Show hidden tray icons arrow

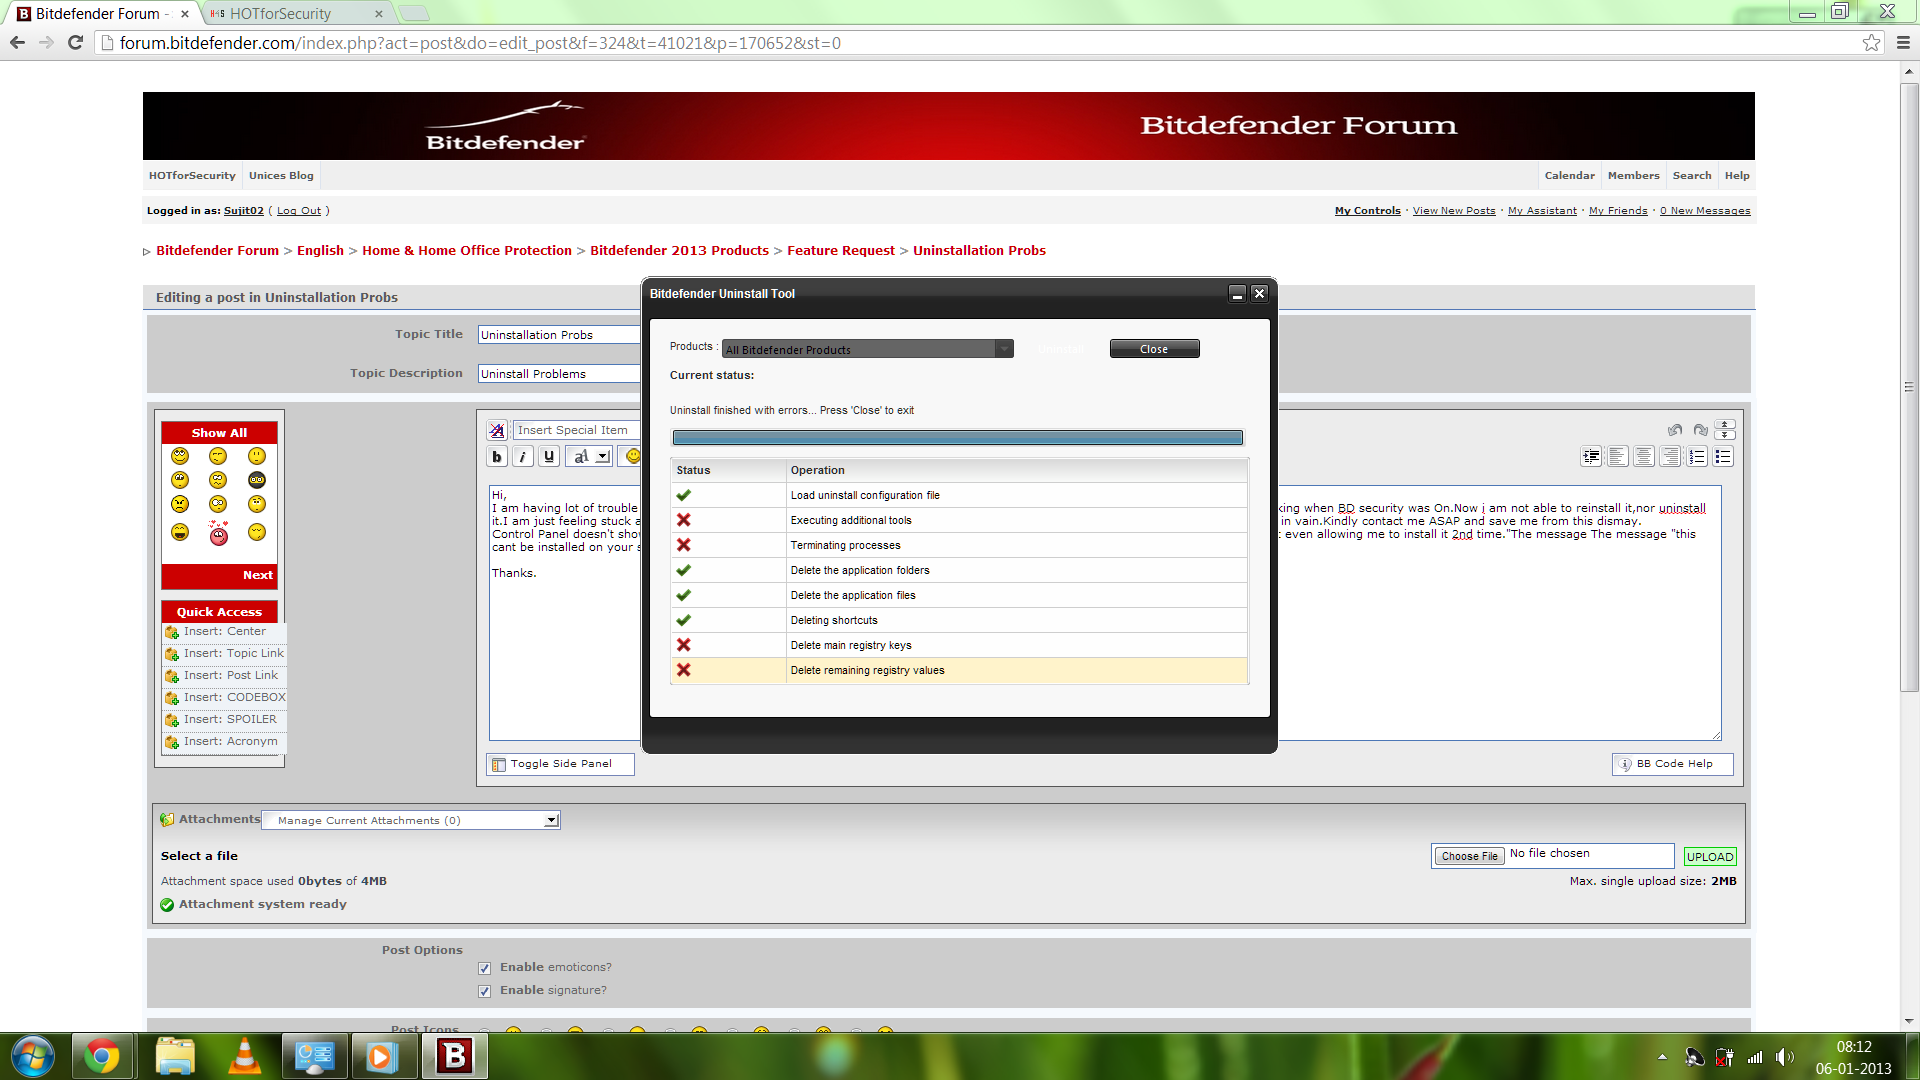(1662, 1057)
